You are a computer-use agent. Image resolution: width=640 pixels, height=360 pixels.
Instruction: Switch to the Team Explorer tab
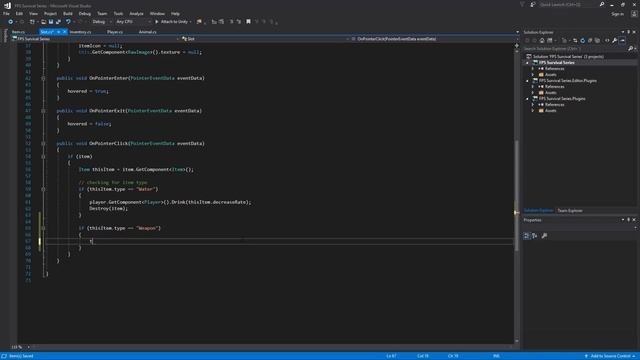(570, 211)
